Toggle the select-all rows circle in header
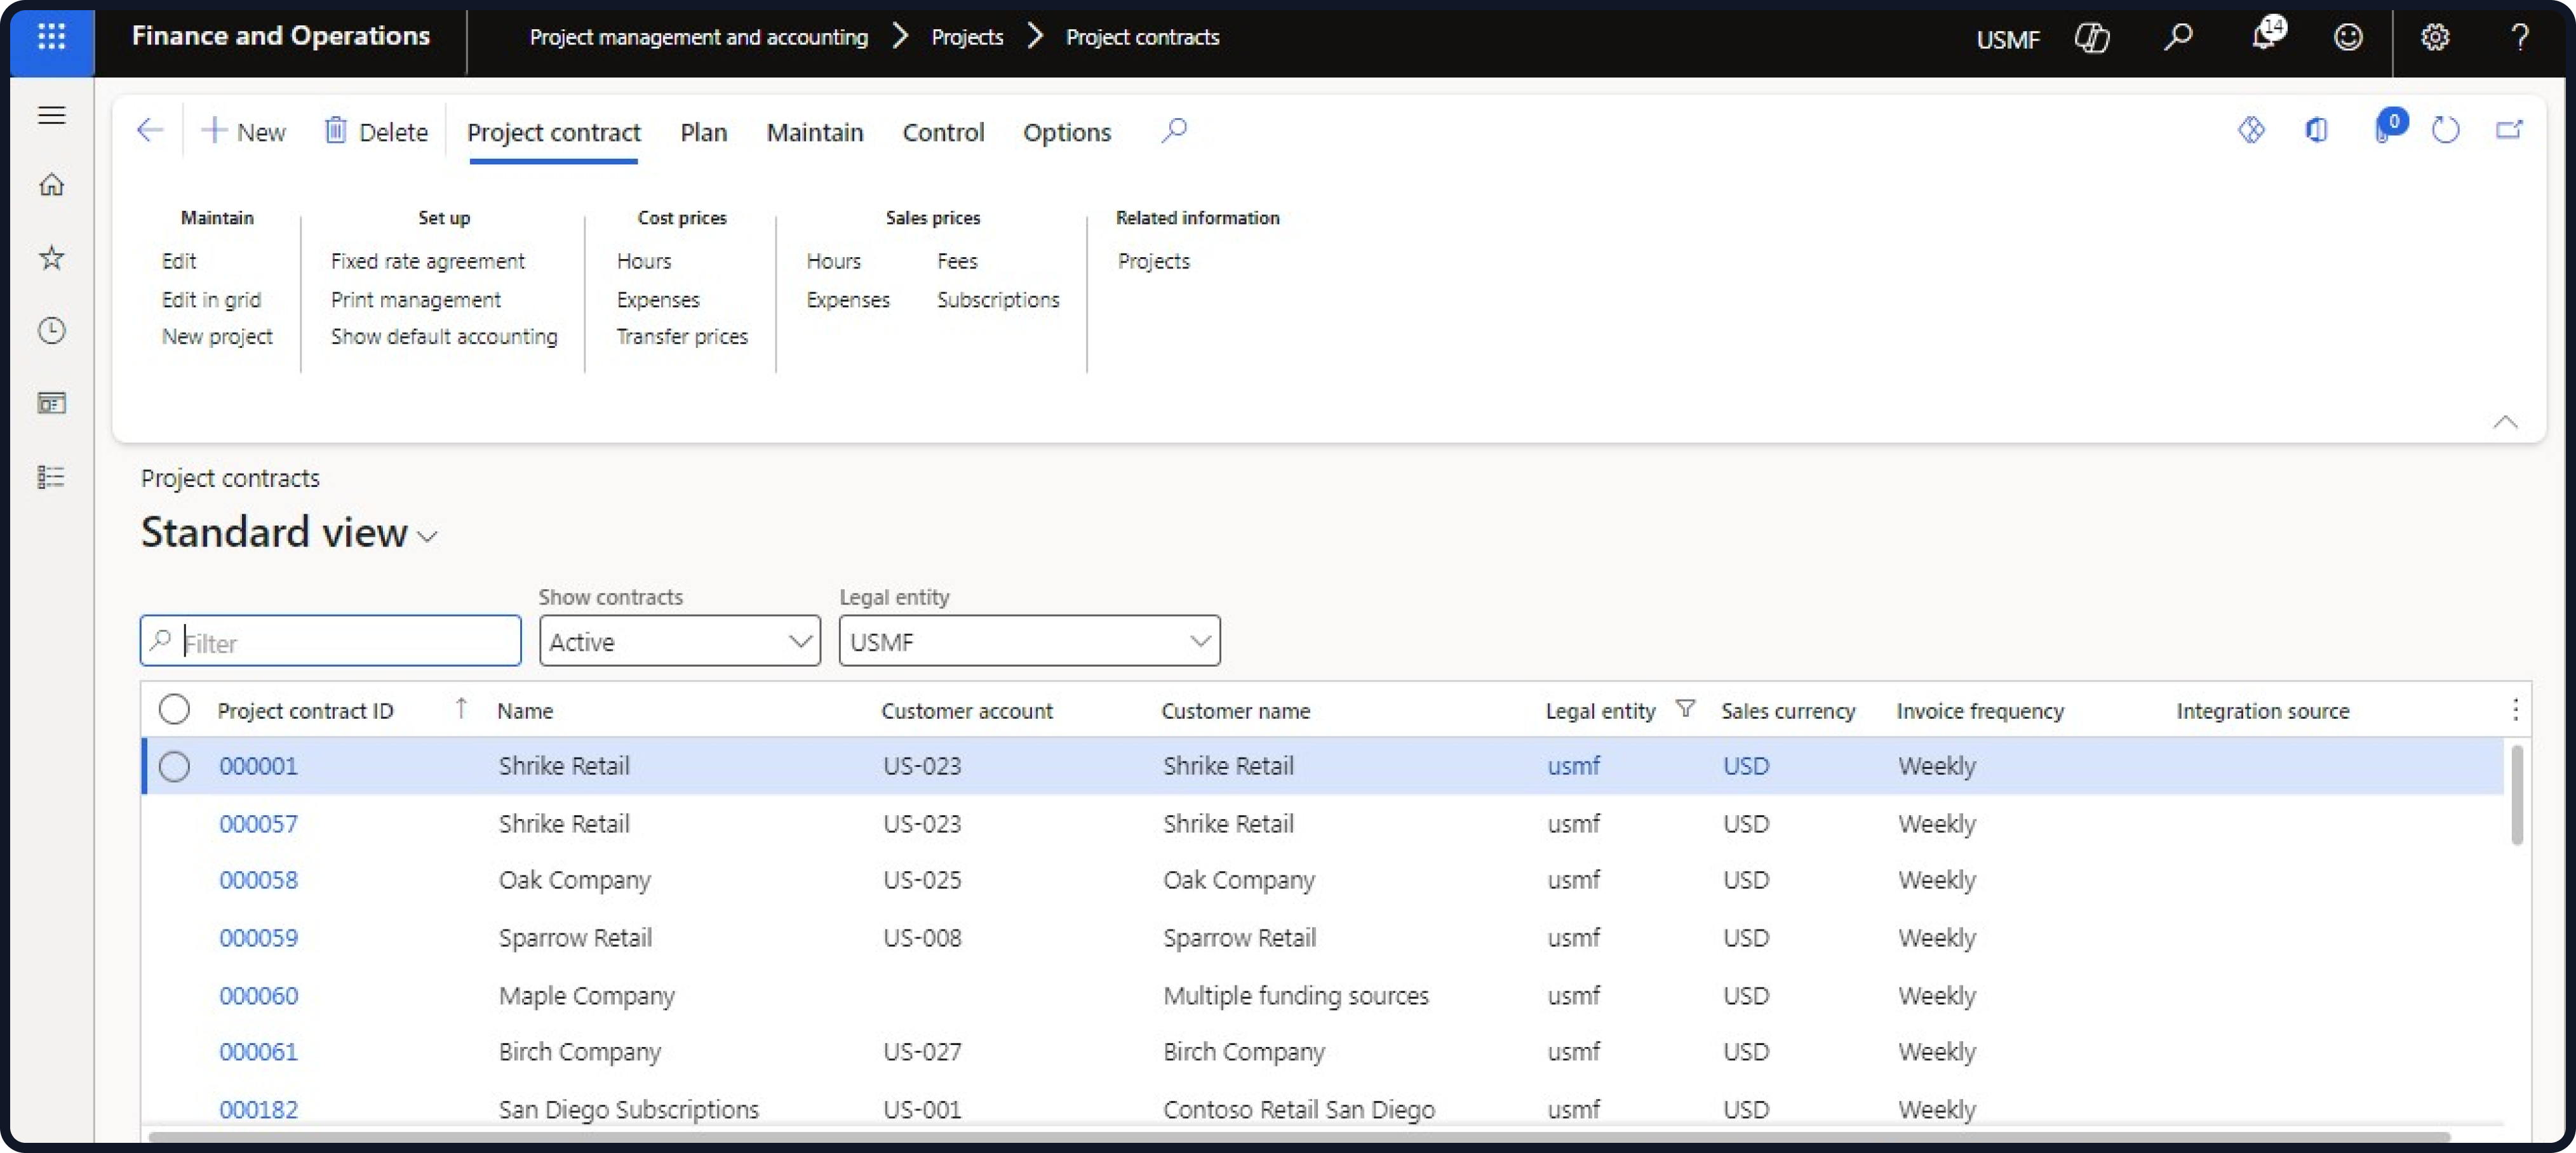This screenshot has height=1153, width=2576. pos(174,709)
